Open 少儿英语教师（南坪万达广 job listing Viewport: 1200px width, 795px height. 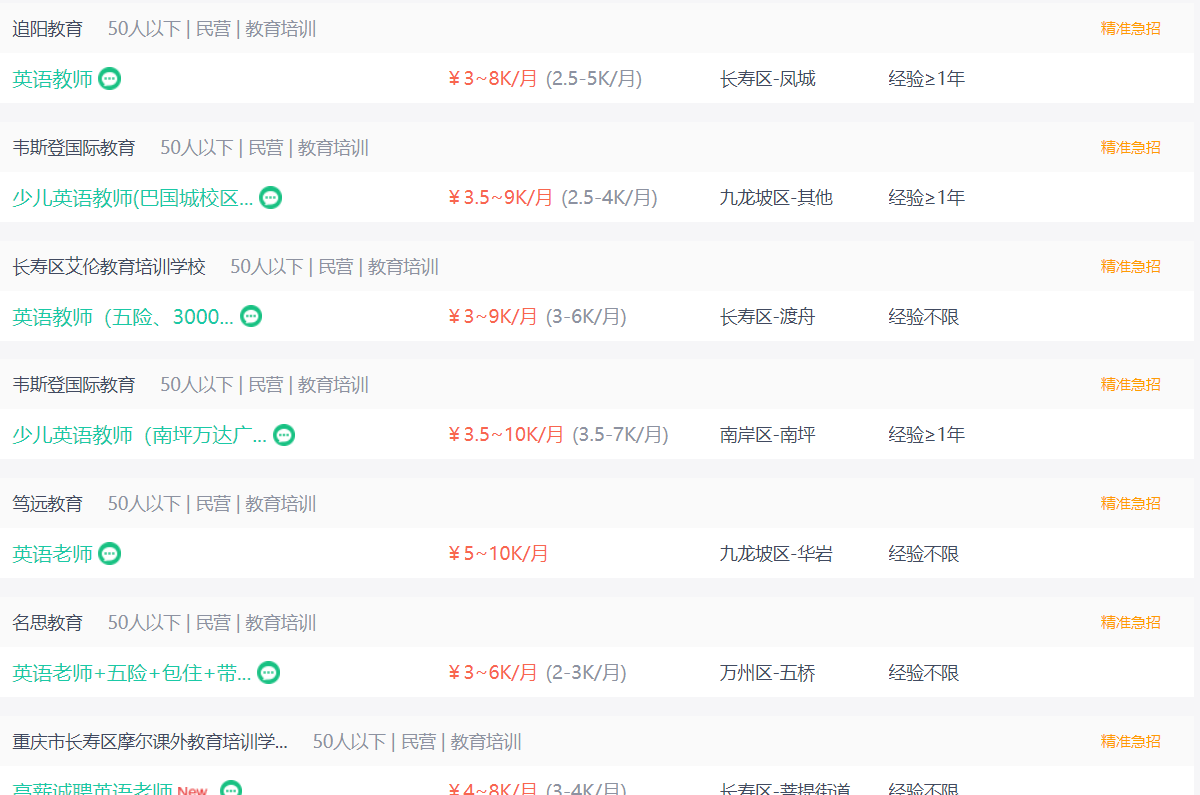tap(139, 435)
